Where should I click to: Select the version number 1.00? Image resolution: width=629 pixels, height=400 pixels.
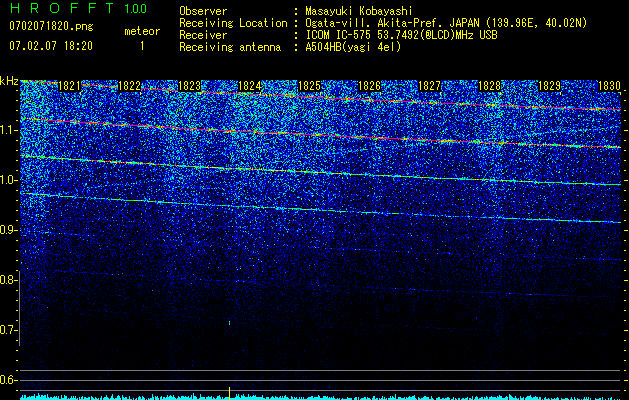pos(135,8)
